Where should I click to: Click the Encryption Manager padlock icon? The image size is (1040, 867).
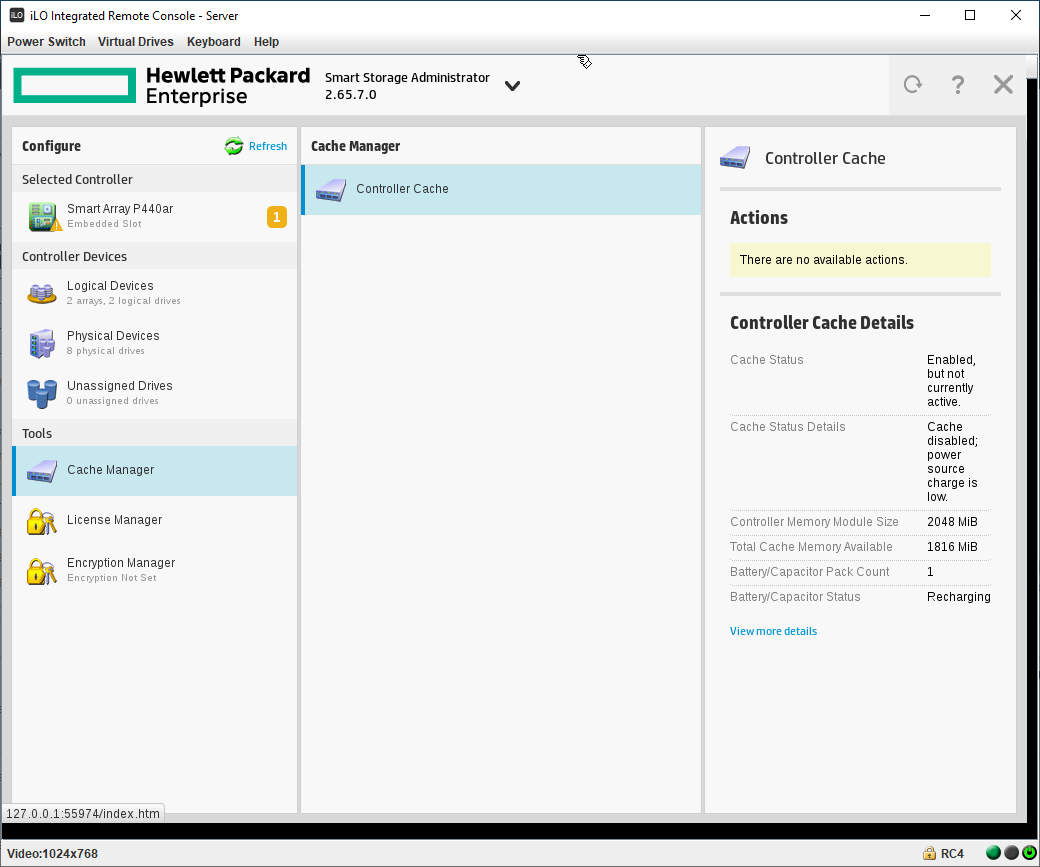click(41, 571)
